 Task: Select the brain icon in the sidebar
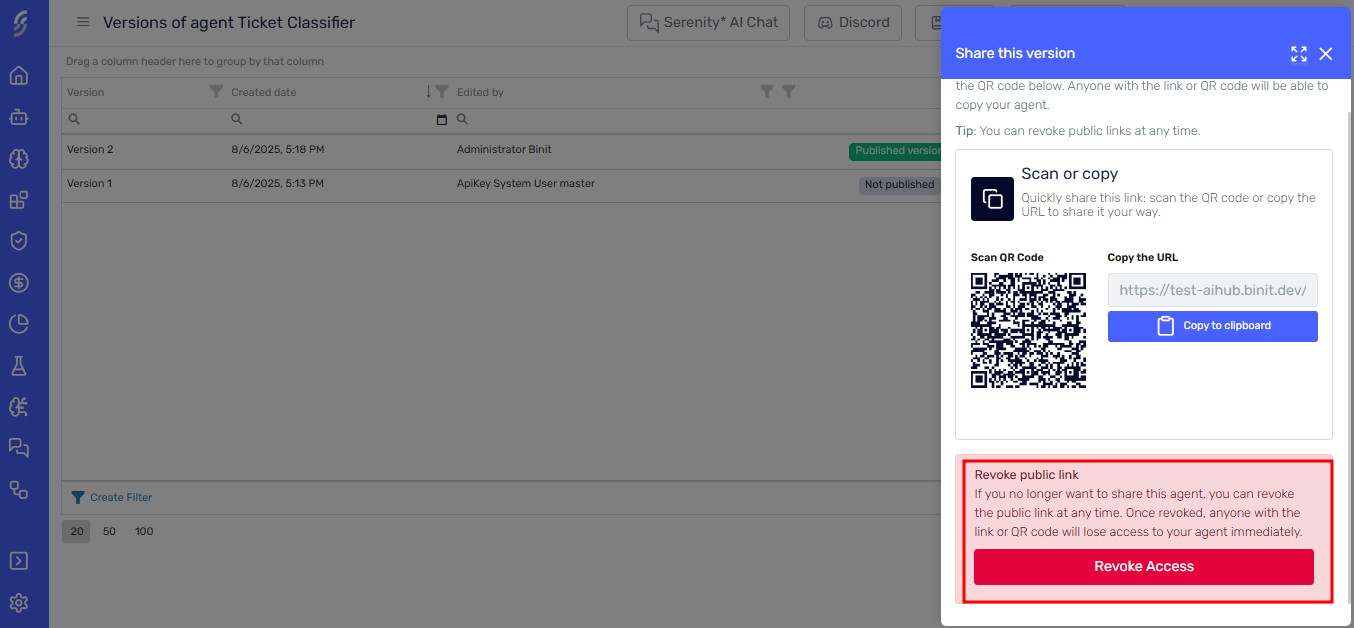coord(19,158)
